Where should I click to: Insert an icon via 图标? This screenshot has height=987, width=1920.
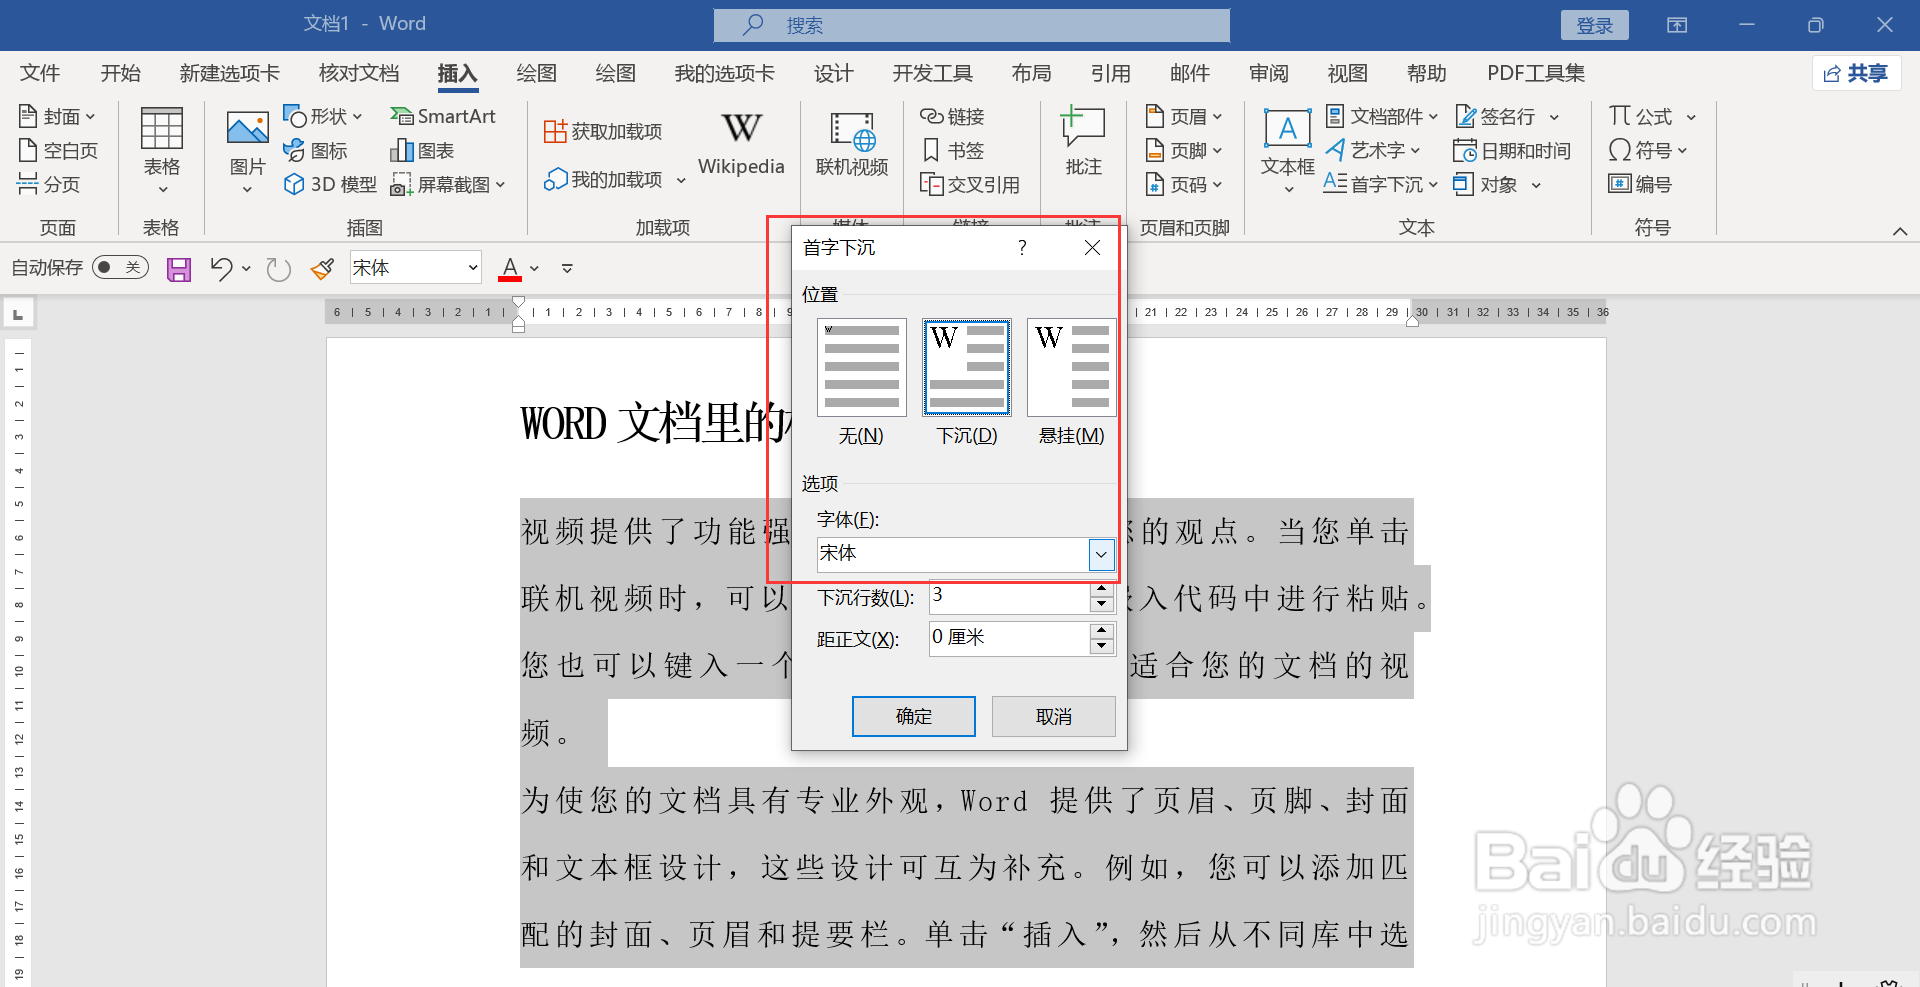click(x=315, y=151)
